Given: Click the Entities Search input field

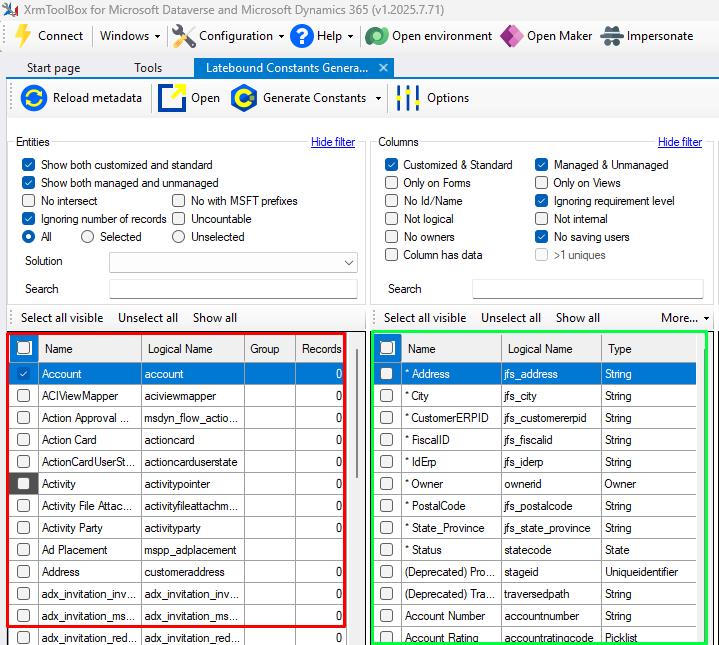Looking at the screenshot, I should [233, 289].
